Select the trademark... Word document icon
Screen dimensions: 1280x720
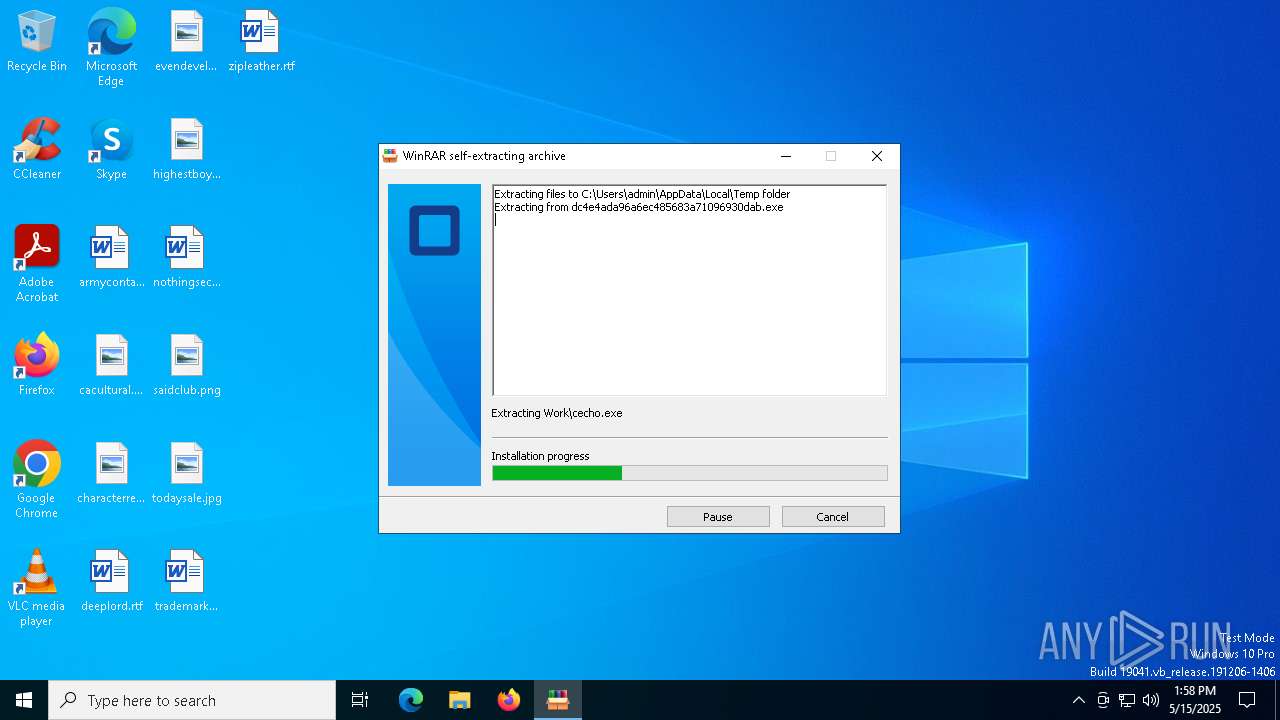[186, 582]
